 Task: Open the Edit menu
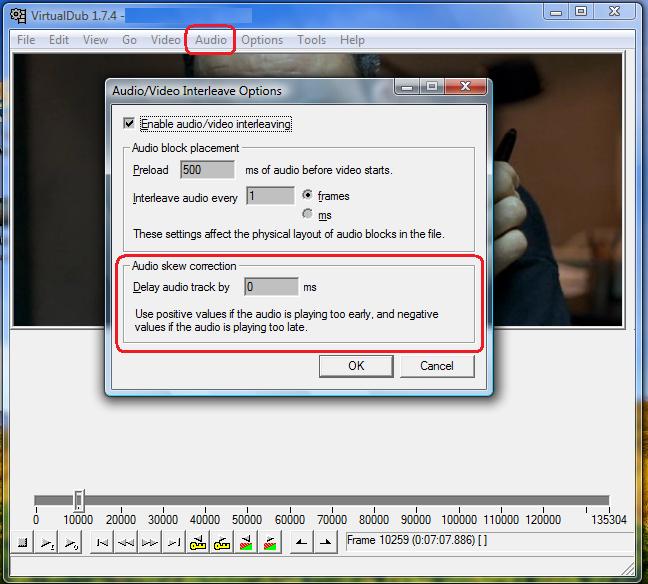click(x=59, y=40)
